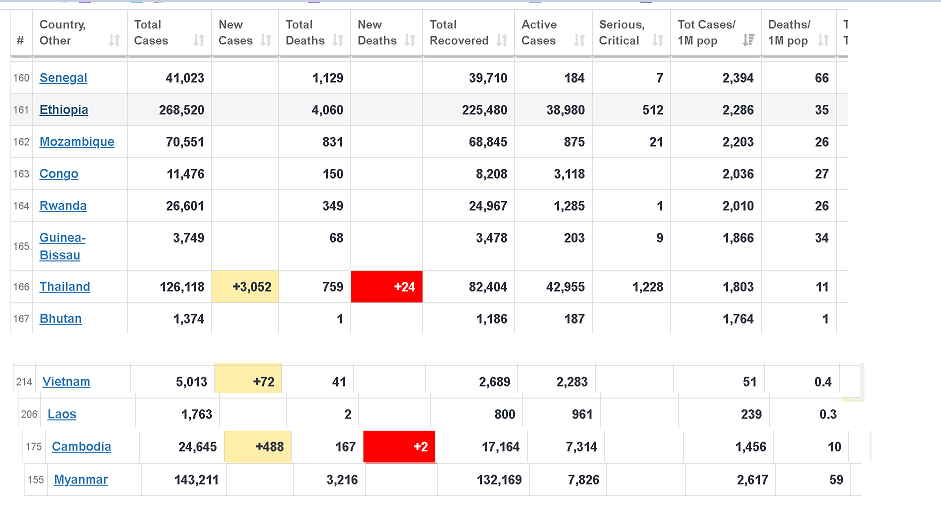This screenshot has width=941, height=532.
Task: Select Ethiopia serious critical 512
Action: 653,110
